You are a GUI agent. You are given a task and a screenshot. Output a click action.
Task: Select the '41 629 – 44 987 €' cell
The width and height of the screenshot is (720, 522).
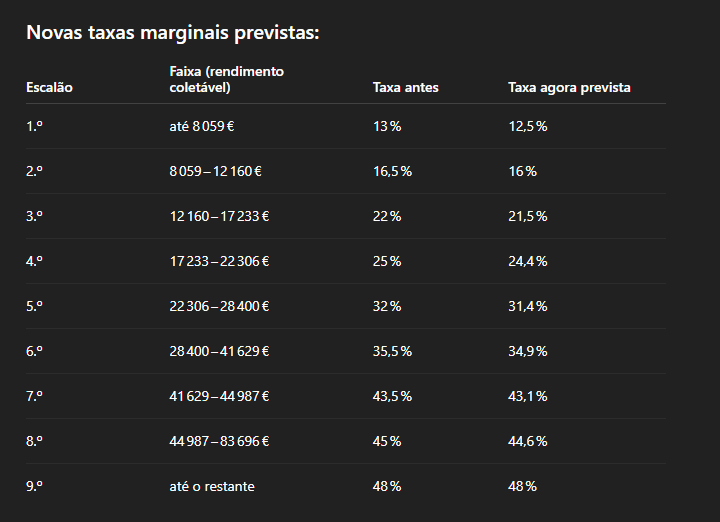coord(219,396)
